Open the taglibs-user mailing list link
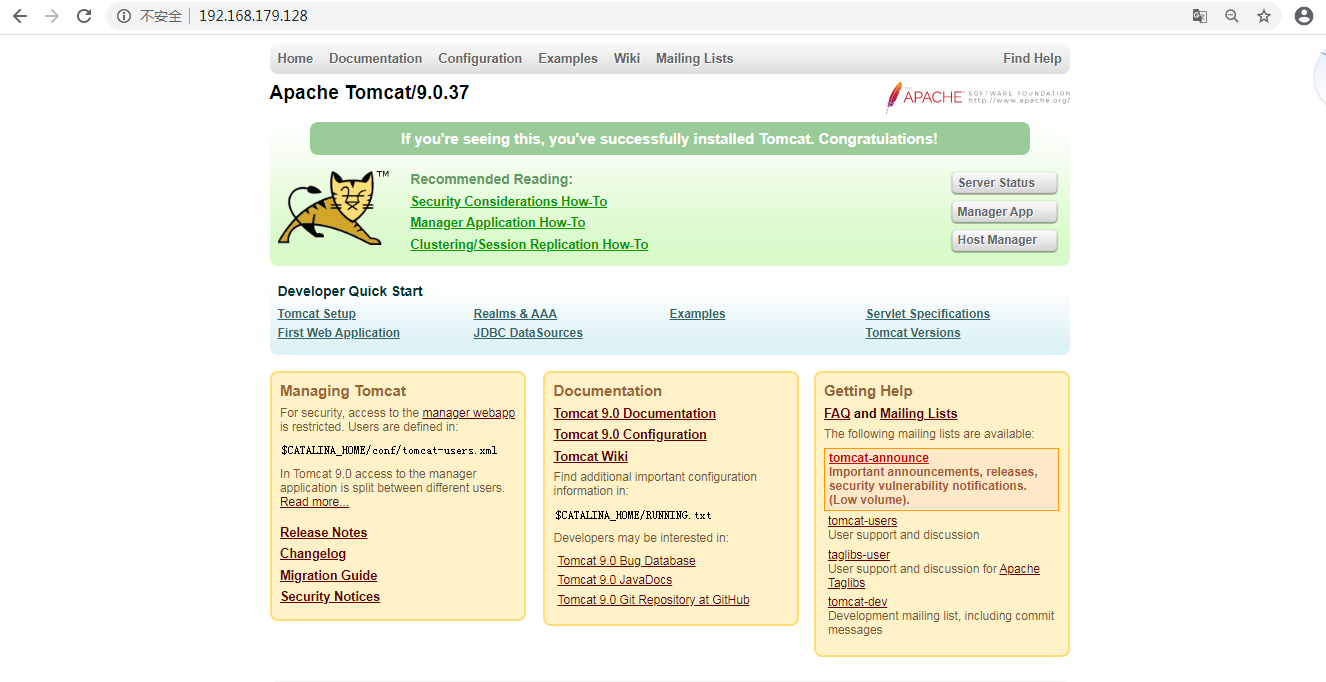The width and height of the screenshot is (1326, 682). 859,555
